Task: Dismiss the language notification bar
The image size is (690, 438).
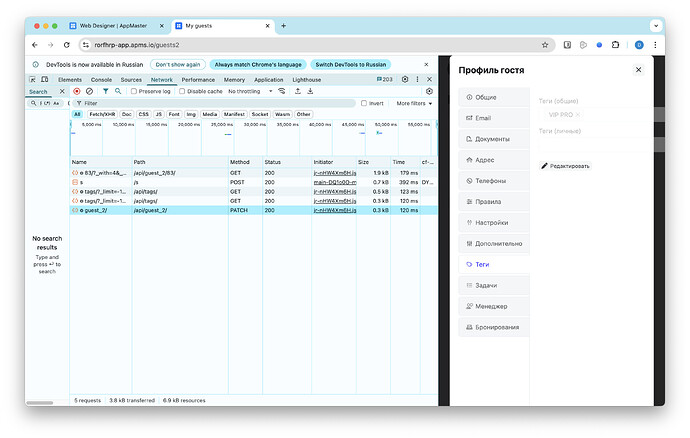Action: pyautogui.click(x=426, y=65)
